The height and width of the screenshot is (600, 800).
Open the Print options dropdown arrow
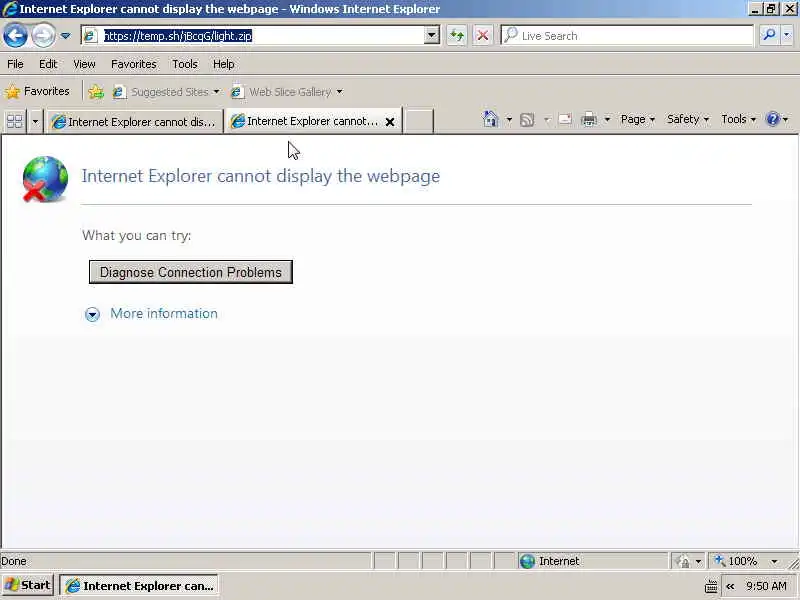tap(607, 119)
